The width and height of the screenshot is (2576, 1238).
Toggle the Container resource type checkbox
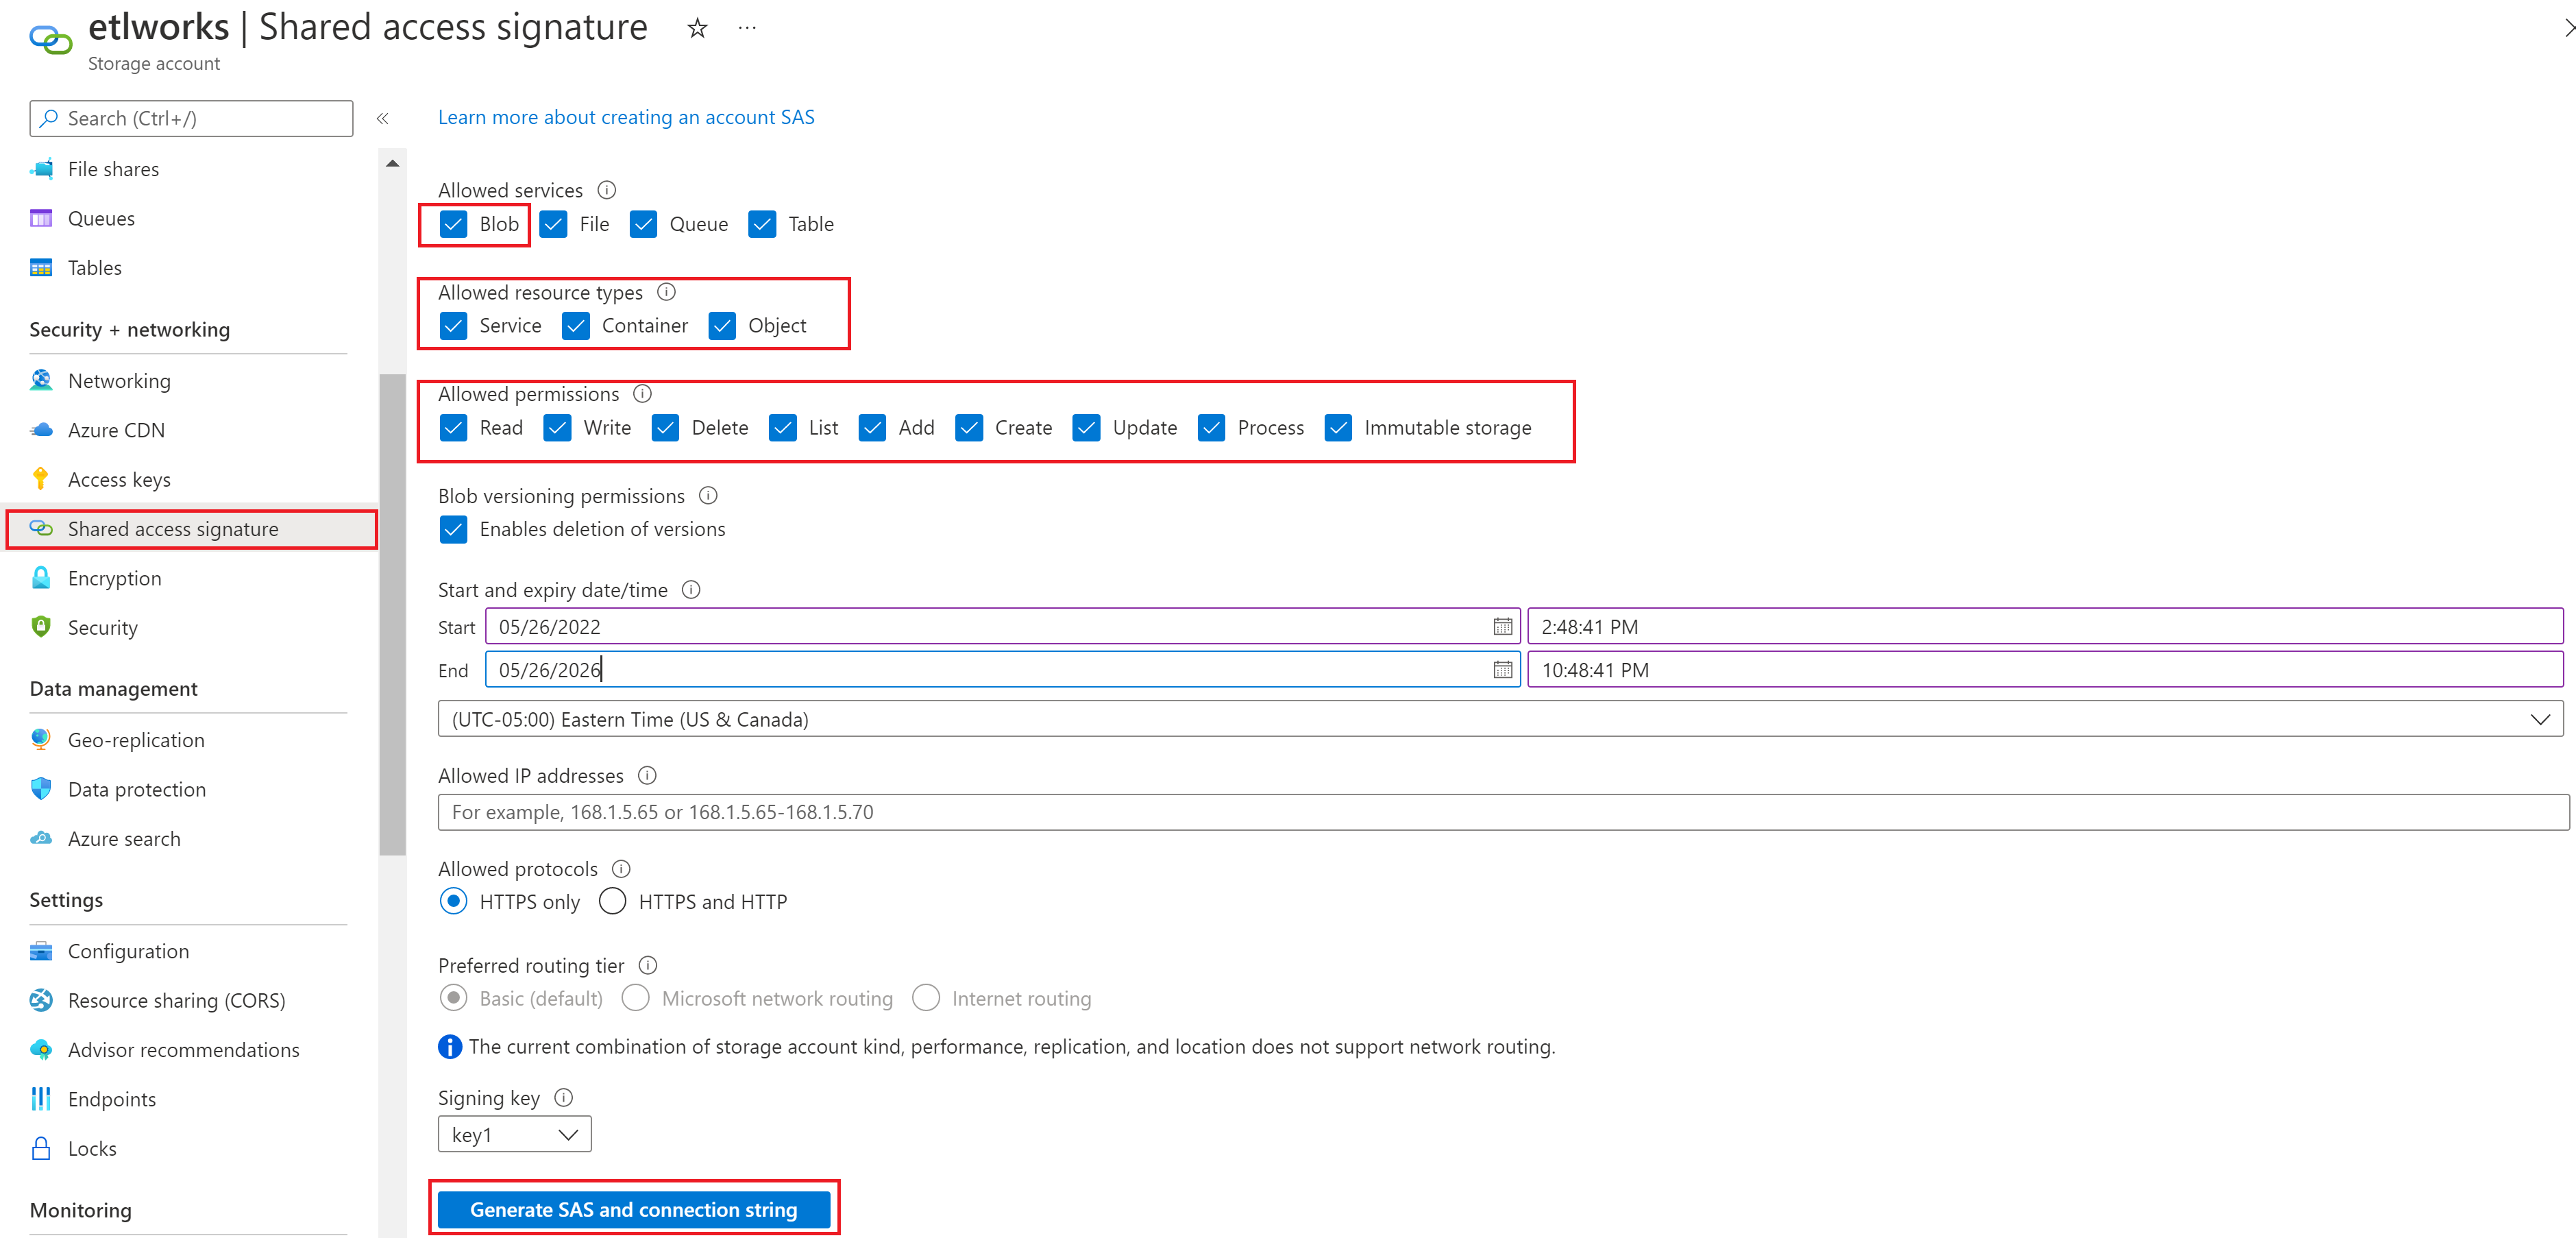576,326
